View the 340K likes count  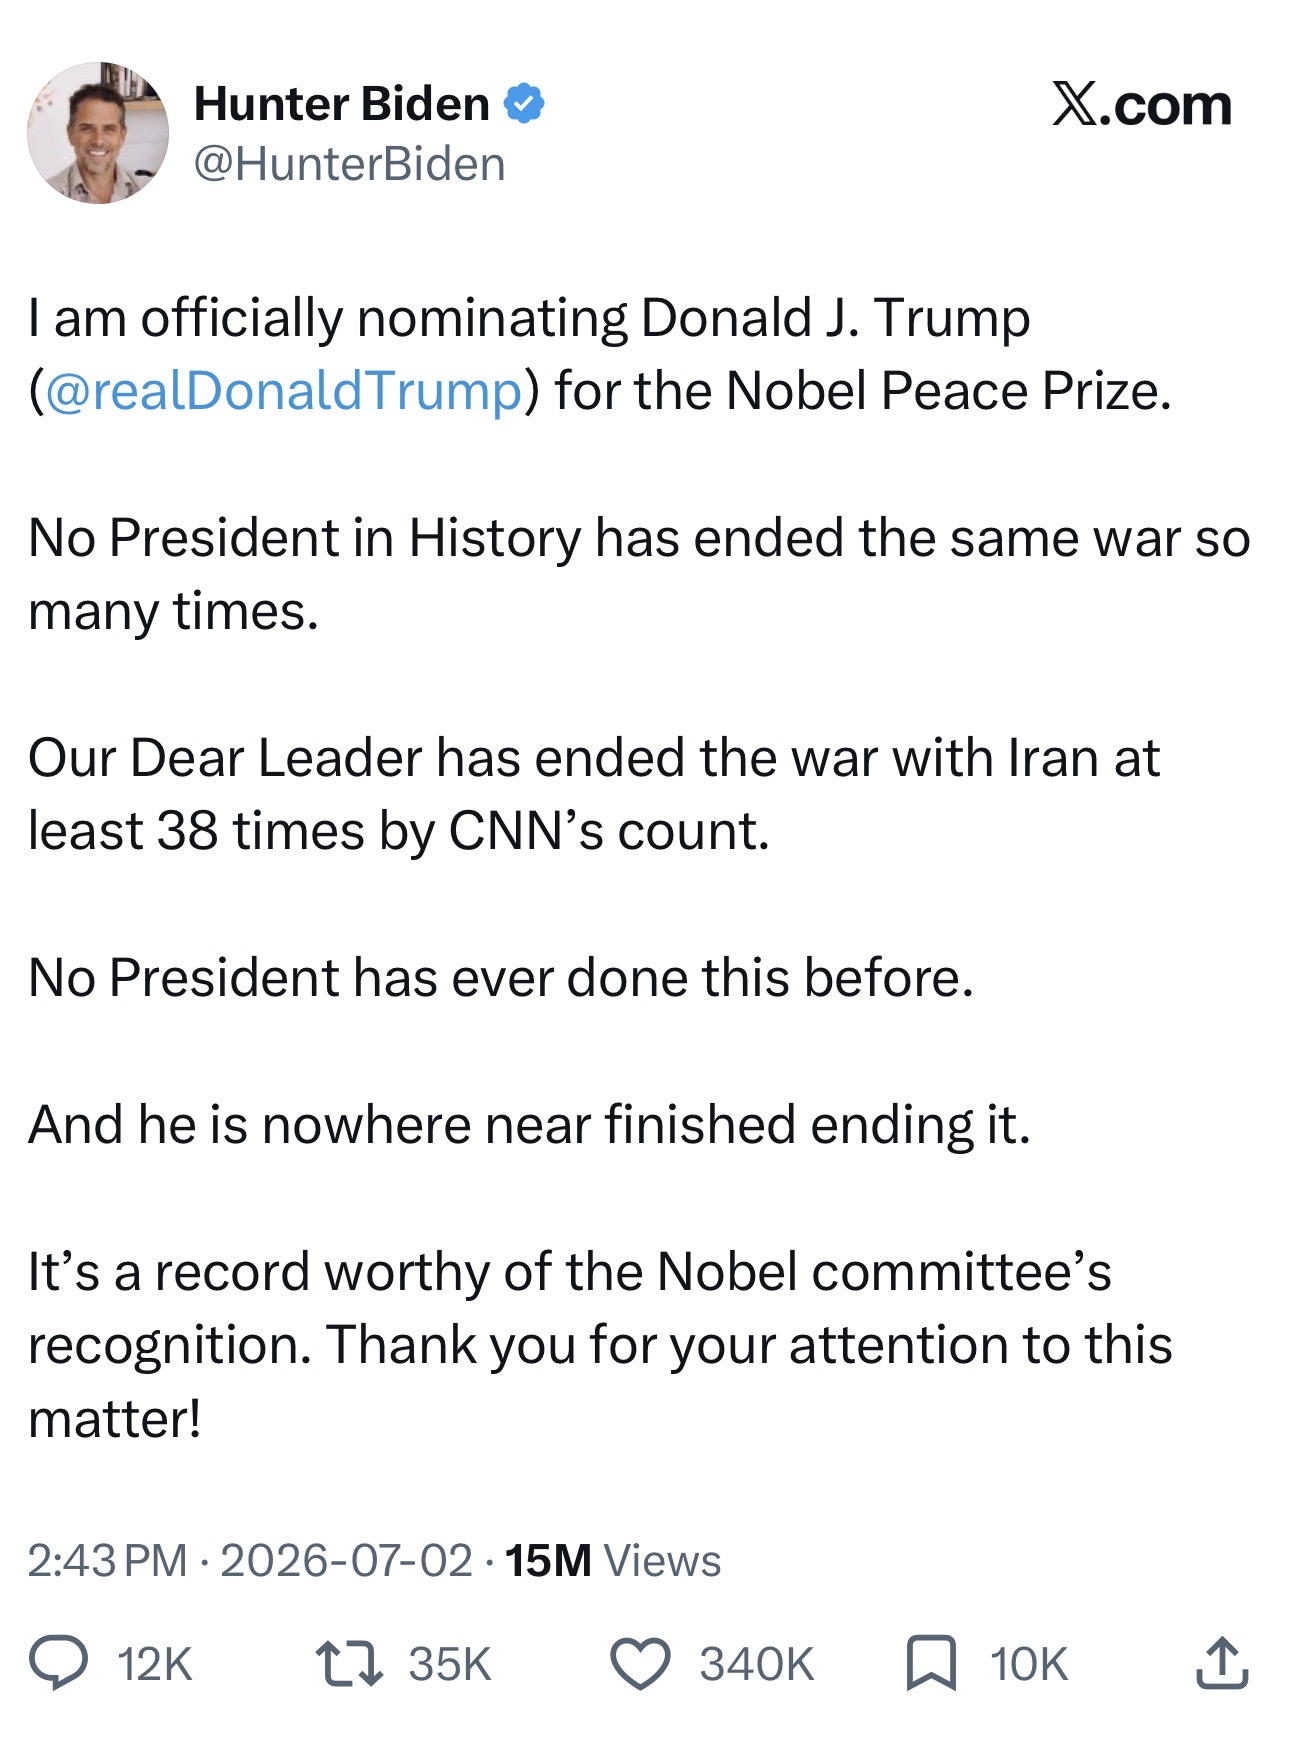click(757, 1664)
